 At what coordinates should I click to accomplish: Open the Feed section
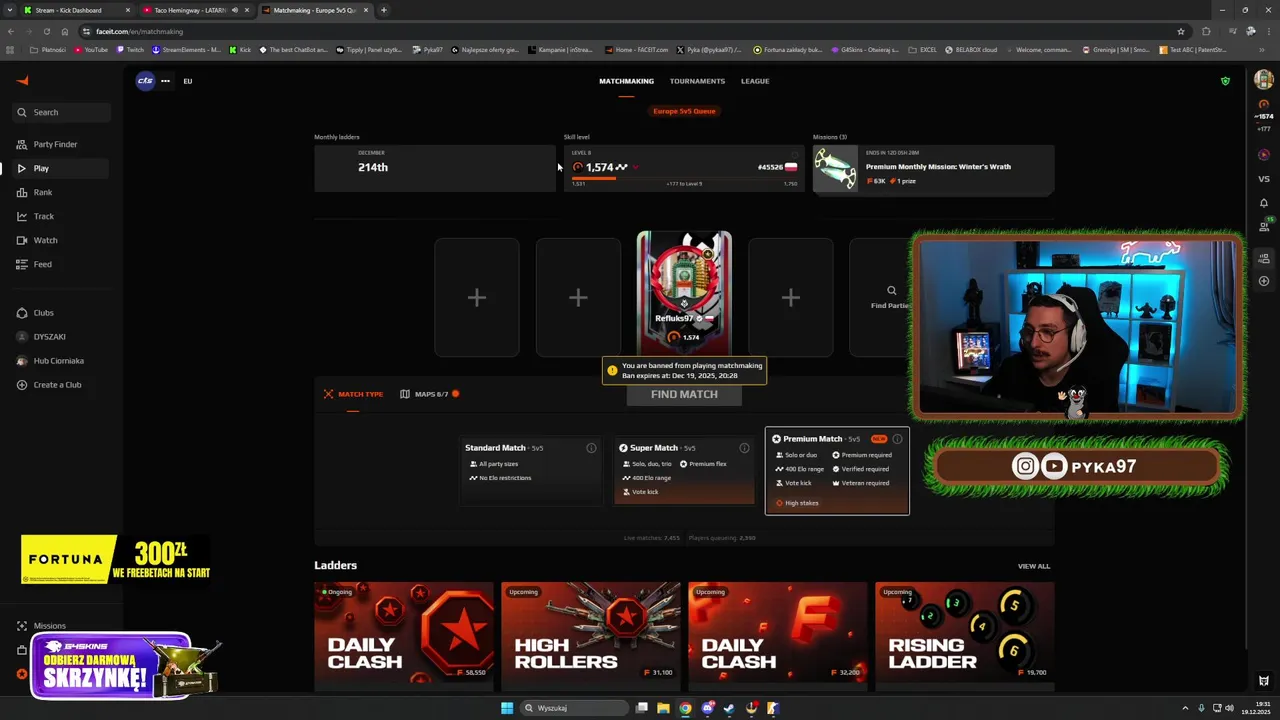pos(60,264)
